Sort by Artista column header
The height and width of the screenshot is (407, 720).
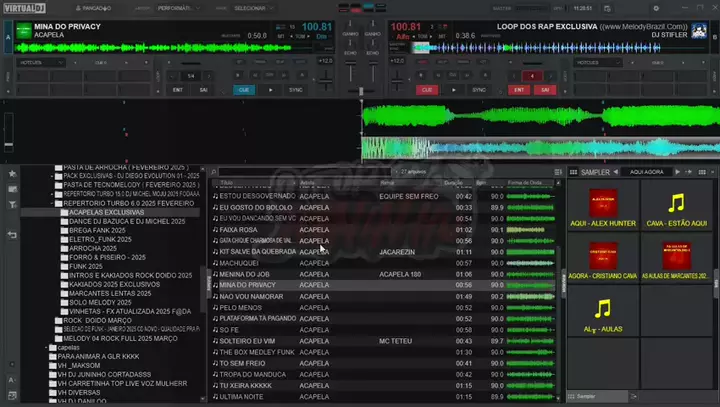[x=338, y=183]
